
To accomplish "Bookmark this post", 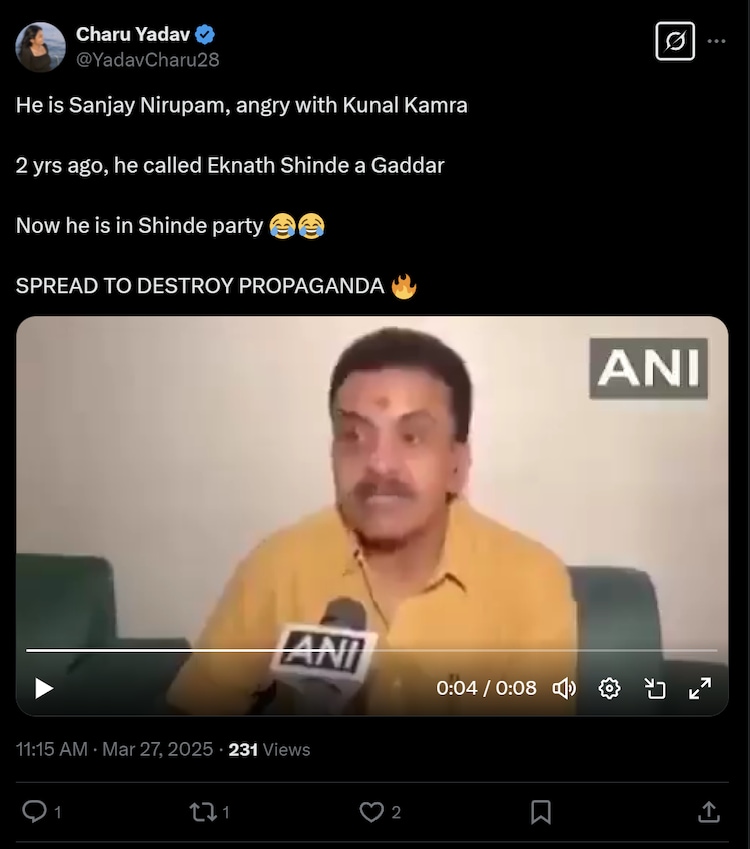I will [x=540, y=812].
